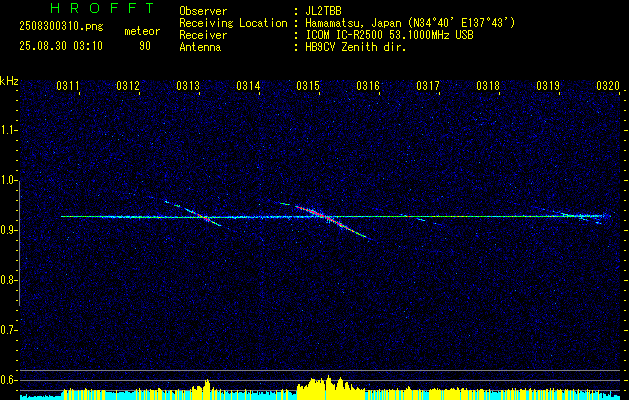
Task: Click the 0313 time marker
Action: tap(188, 86)
